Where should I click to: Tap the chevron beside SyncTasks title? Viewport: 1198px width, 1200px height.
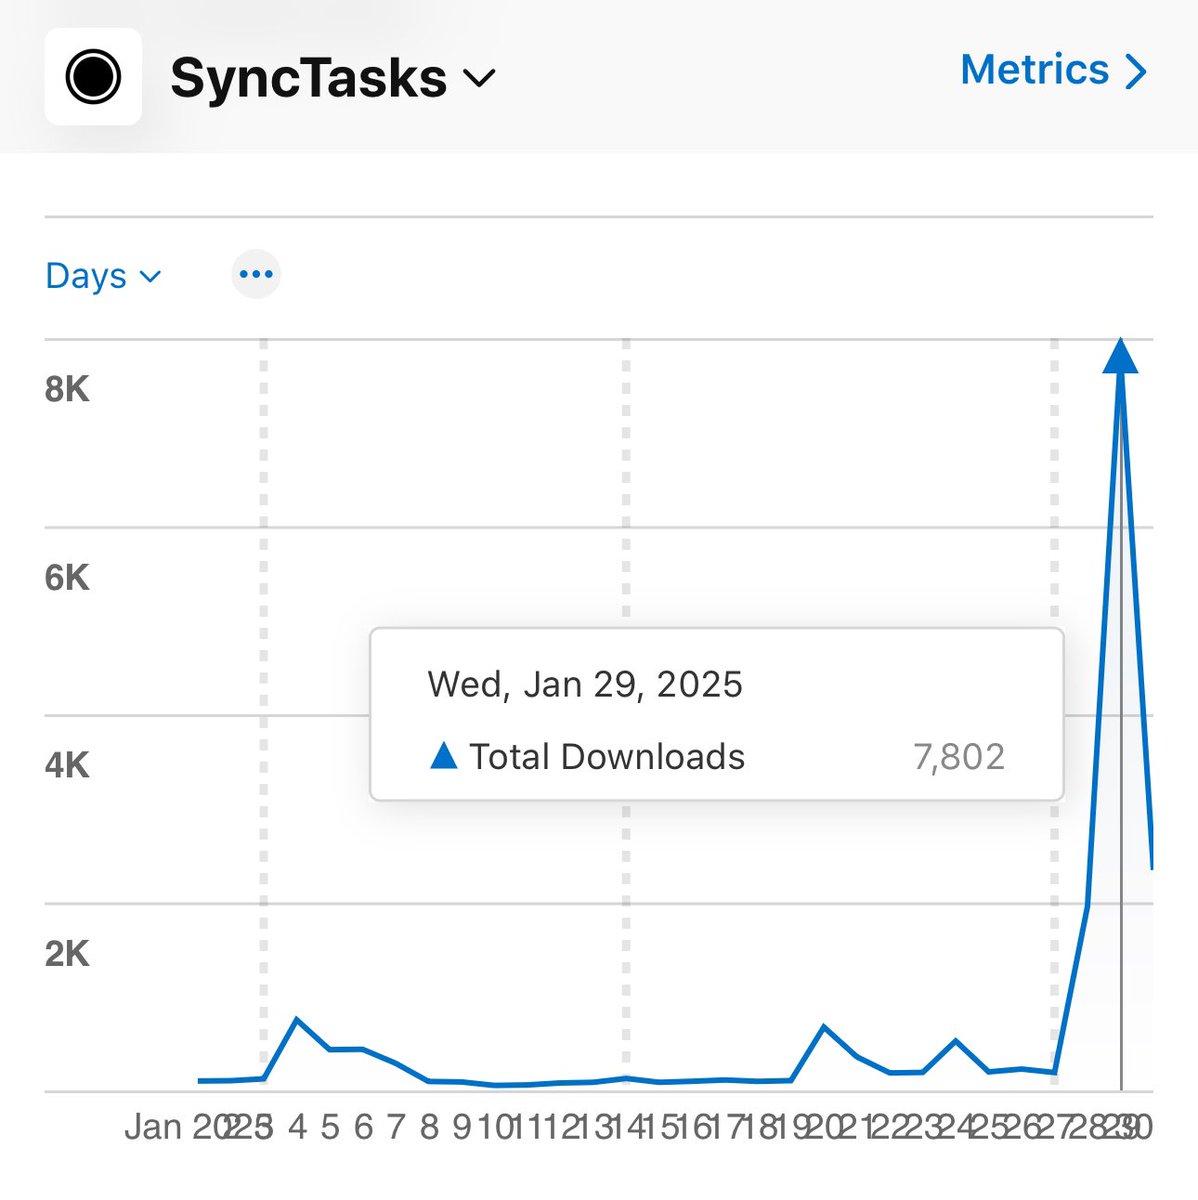pyautogui.click(x=479, y=79)
